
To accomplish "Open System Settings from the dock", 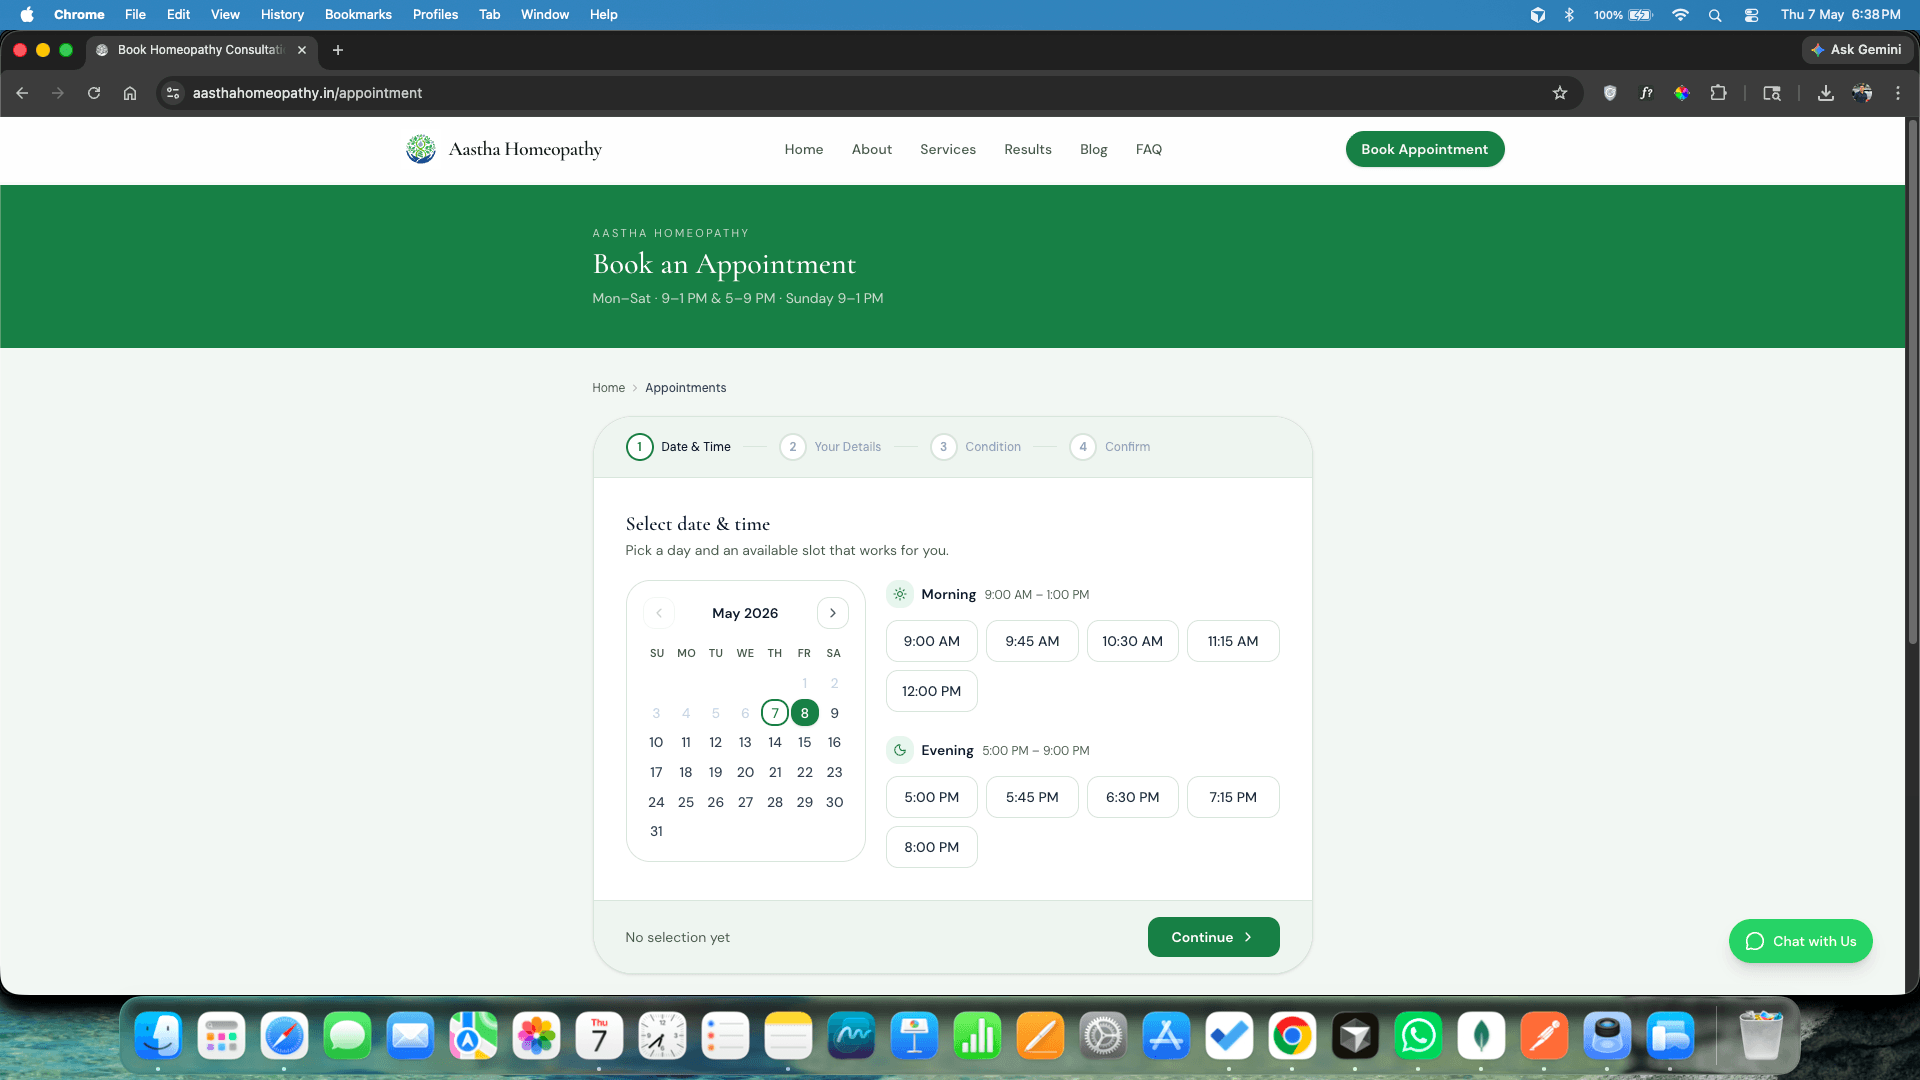I will 1103,1036.
